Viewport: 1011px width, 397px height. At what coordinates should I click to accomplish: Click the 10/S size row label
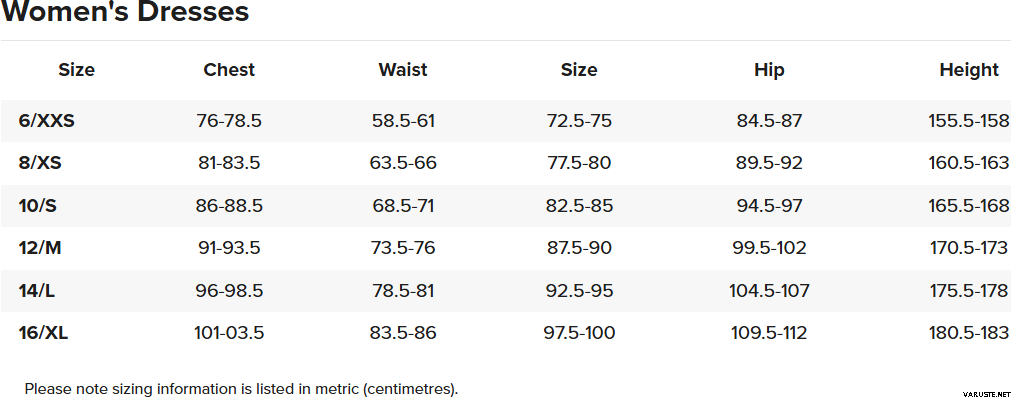37,206
